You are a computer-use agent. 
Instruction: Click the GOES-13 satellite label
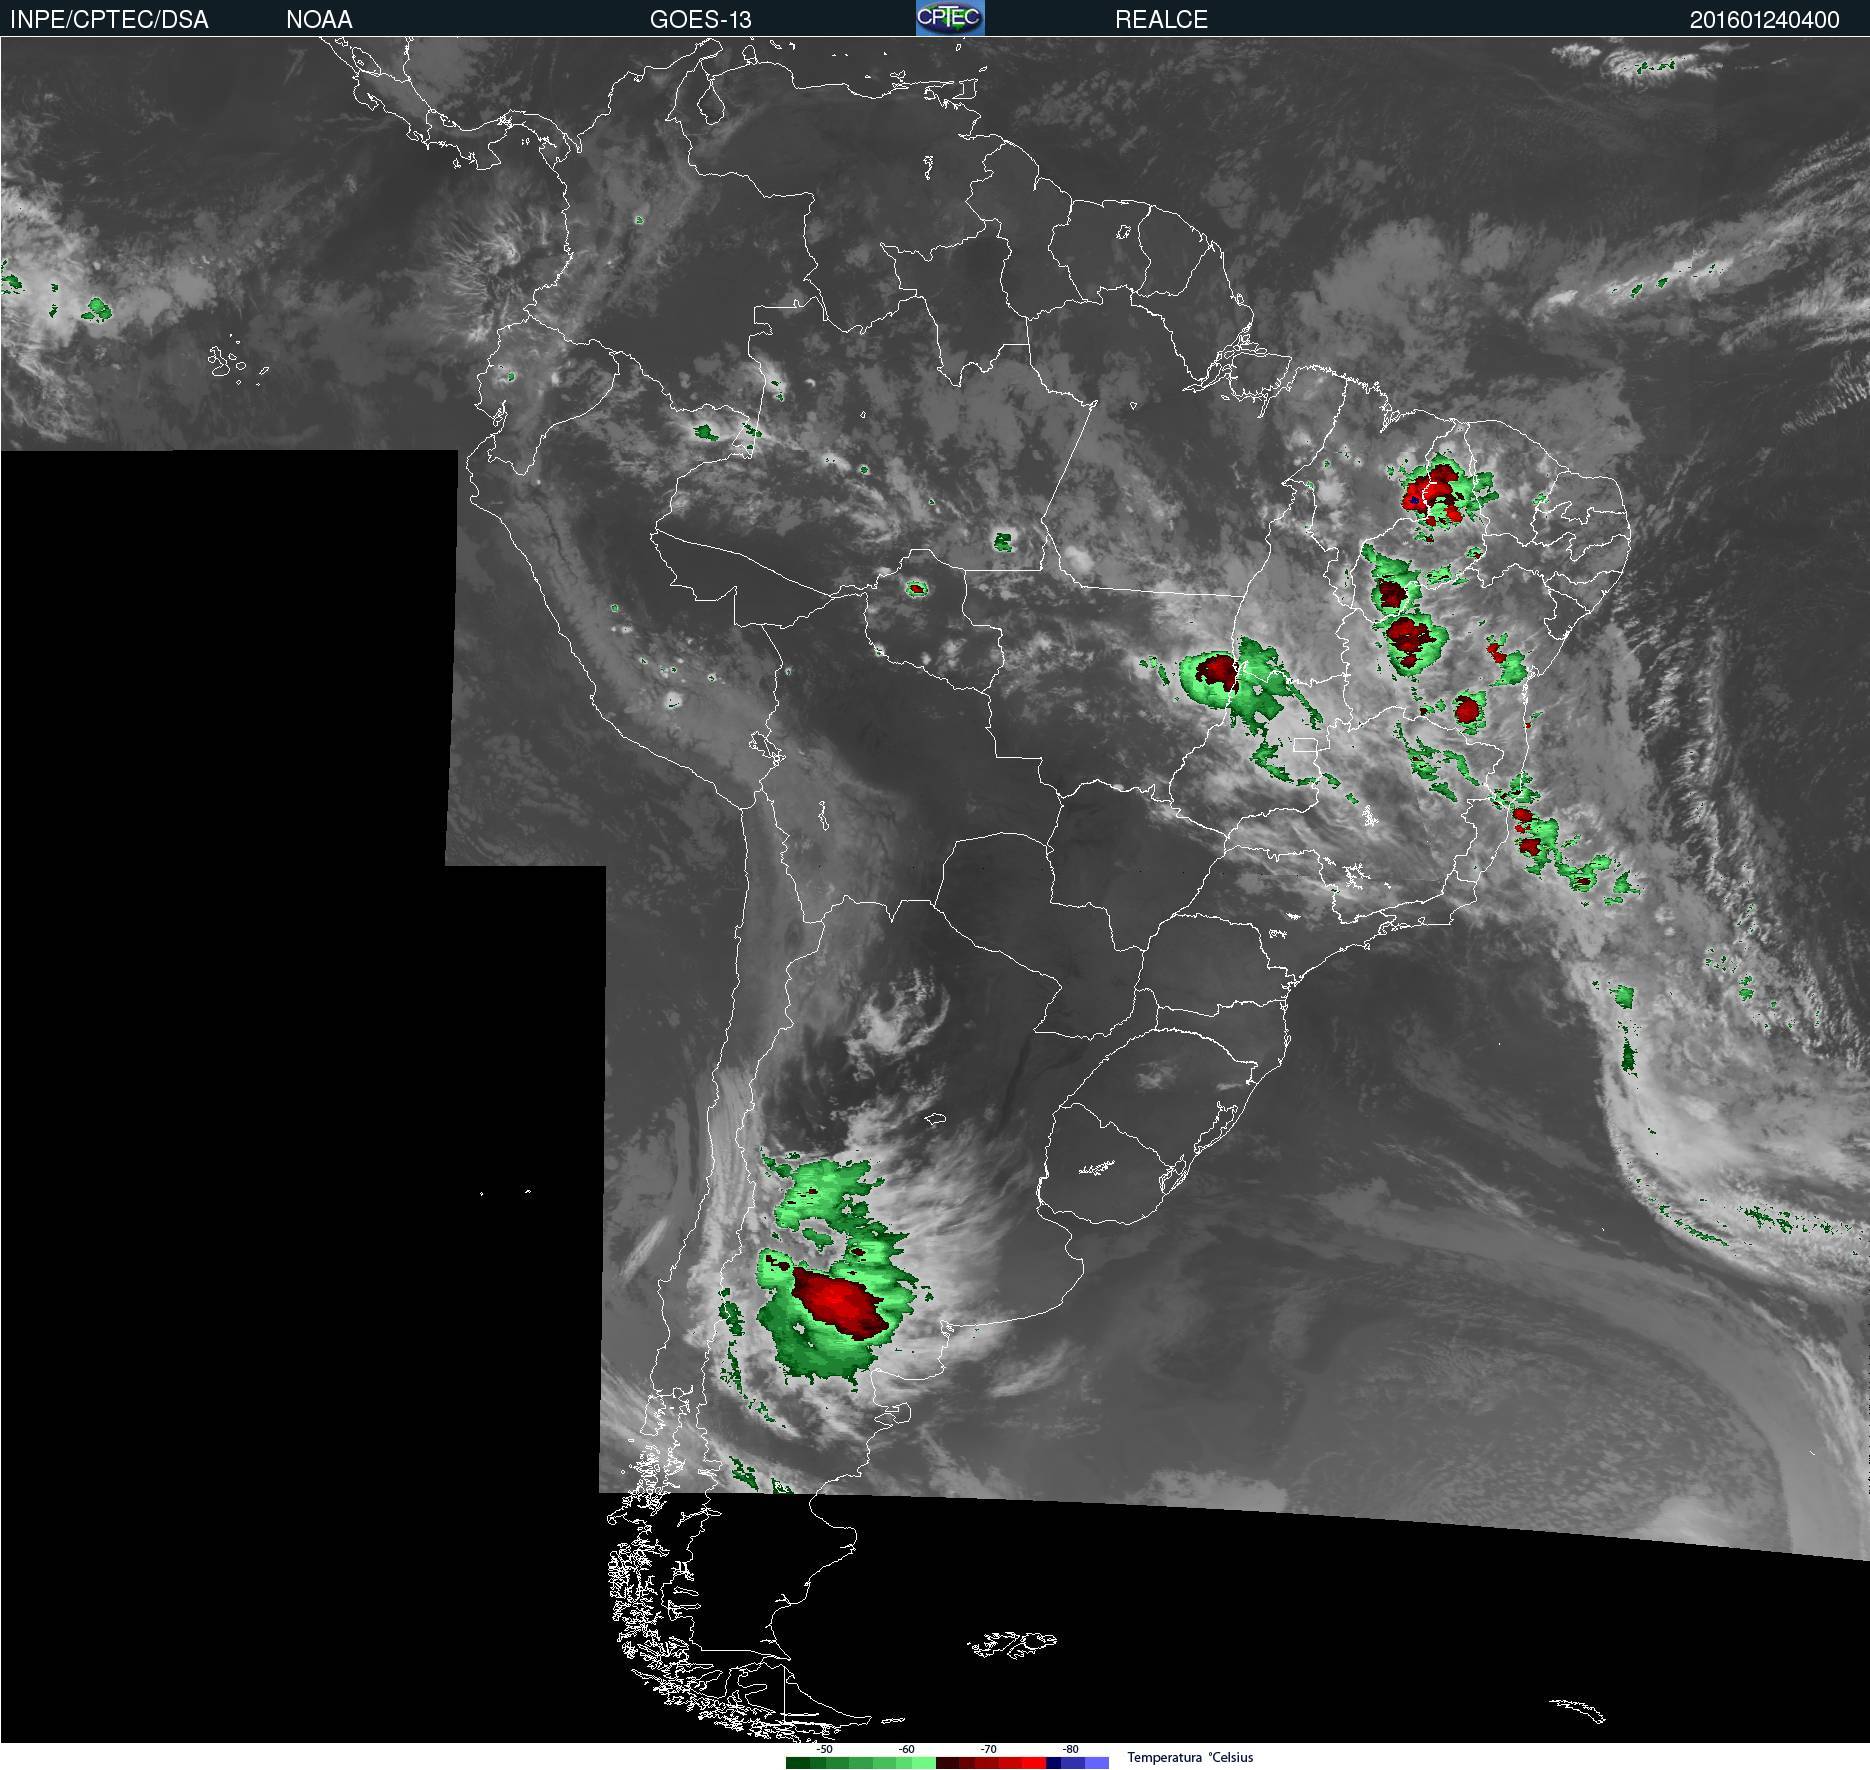pos(700,20)
